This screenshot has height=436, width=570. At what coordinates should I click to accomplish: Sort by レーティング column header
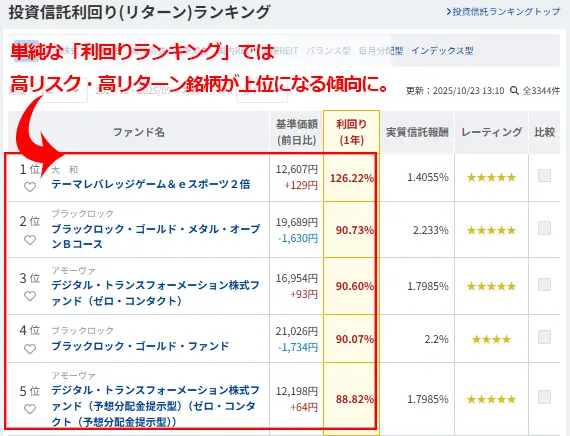(491, 132)
